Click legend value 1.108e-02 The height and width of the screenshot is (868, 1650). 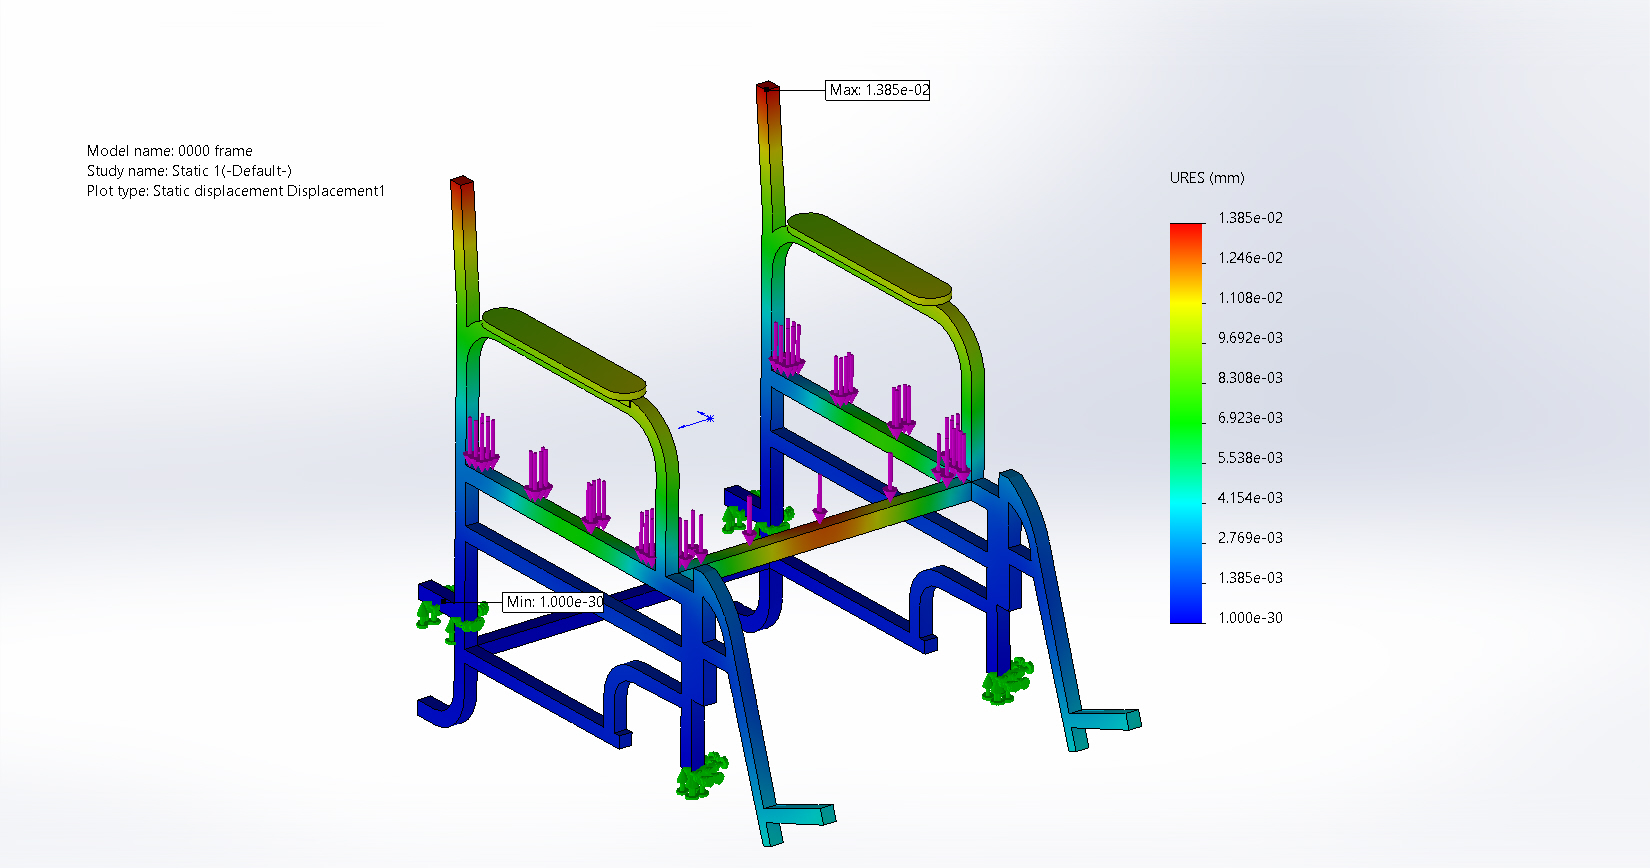(x=1250, y=298)
